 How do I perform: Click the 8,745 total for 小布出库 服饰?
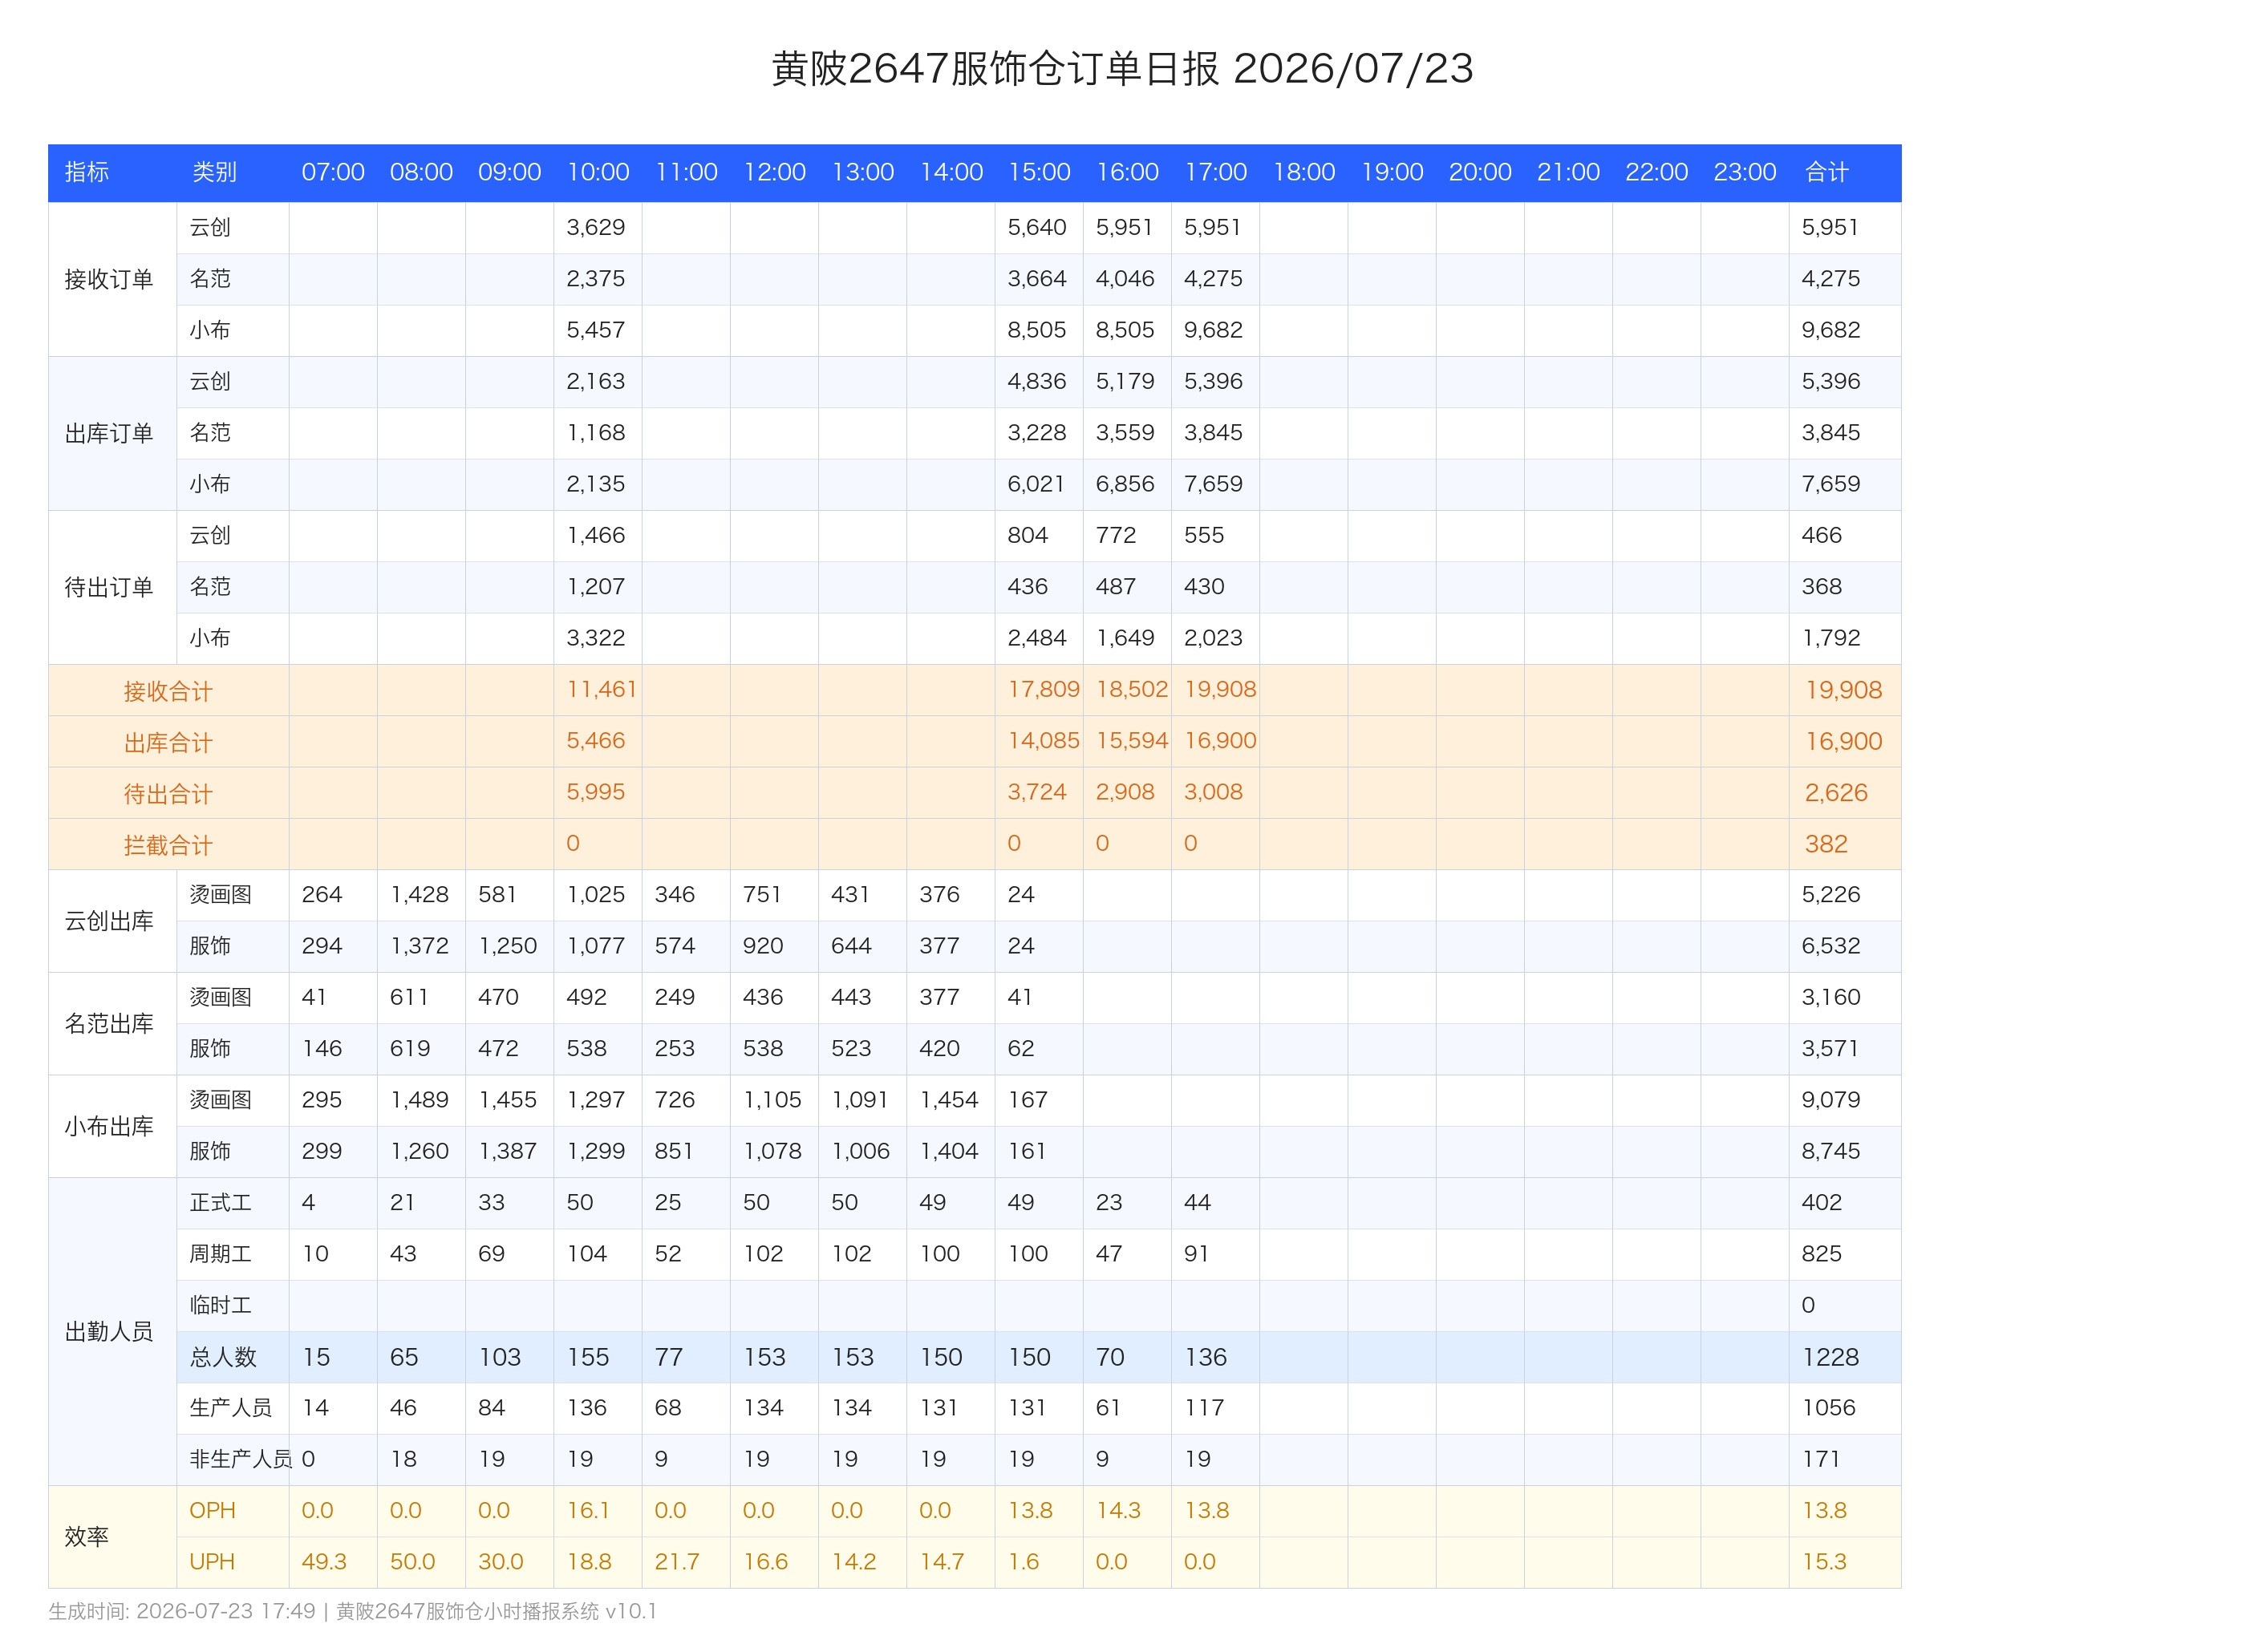[1831, 1151]
